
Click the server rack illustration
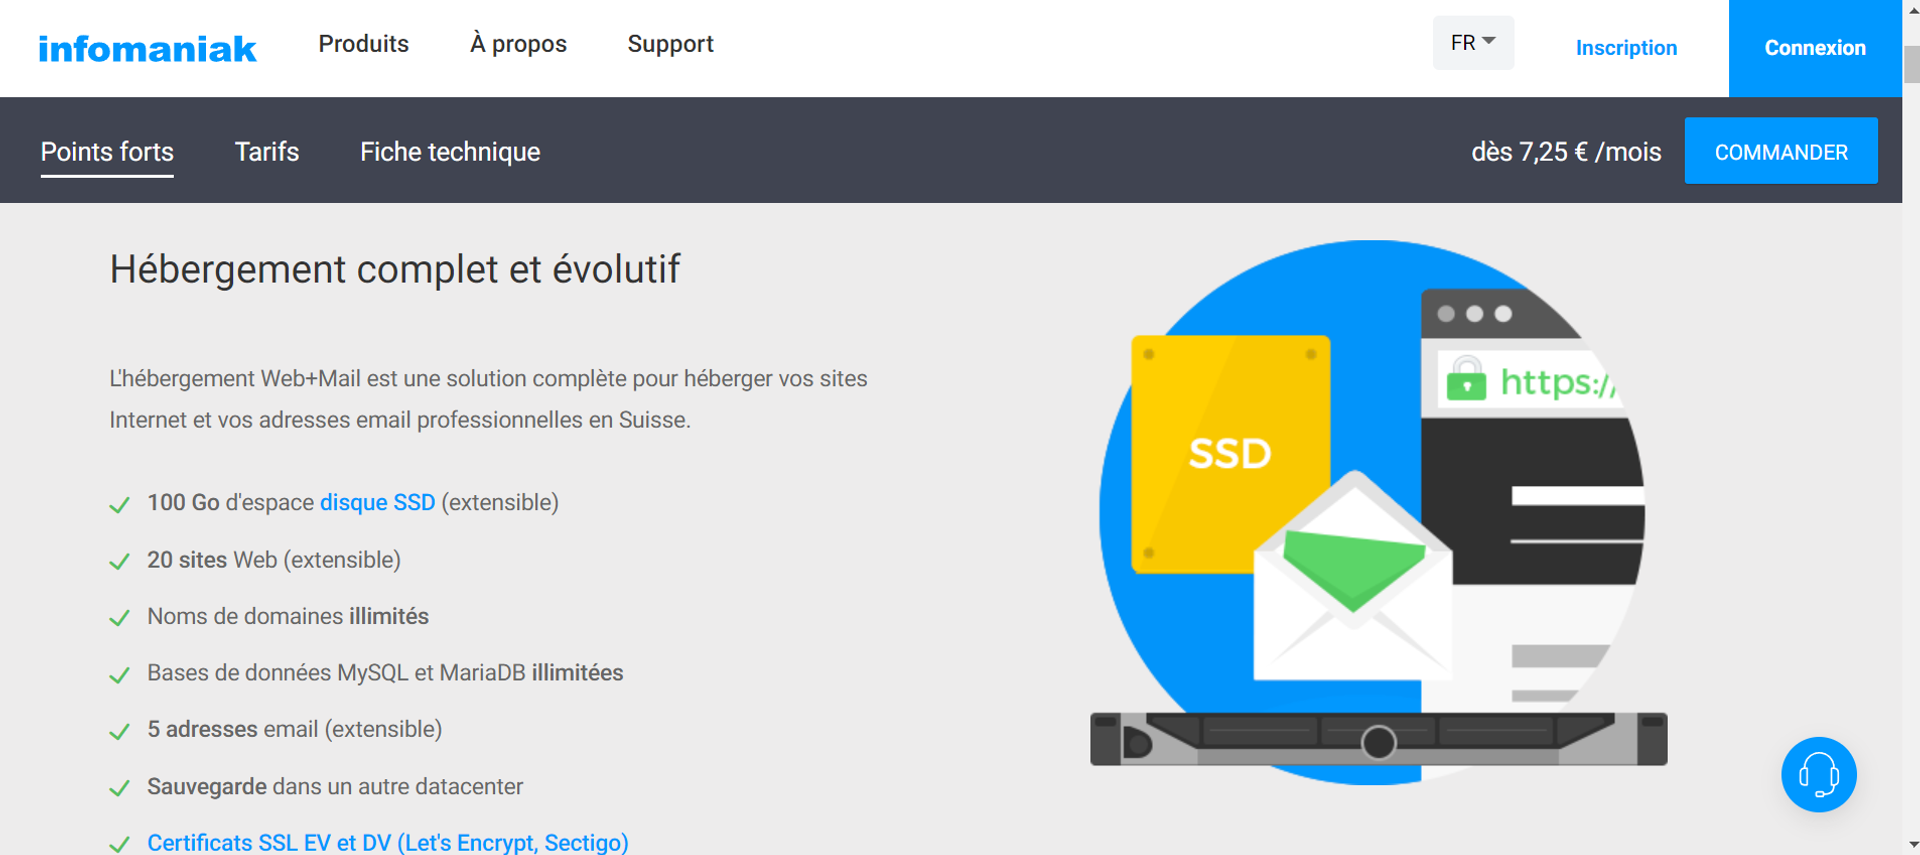pos(1378,740)
